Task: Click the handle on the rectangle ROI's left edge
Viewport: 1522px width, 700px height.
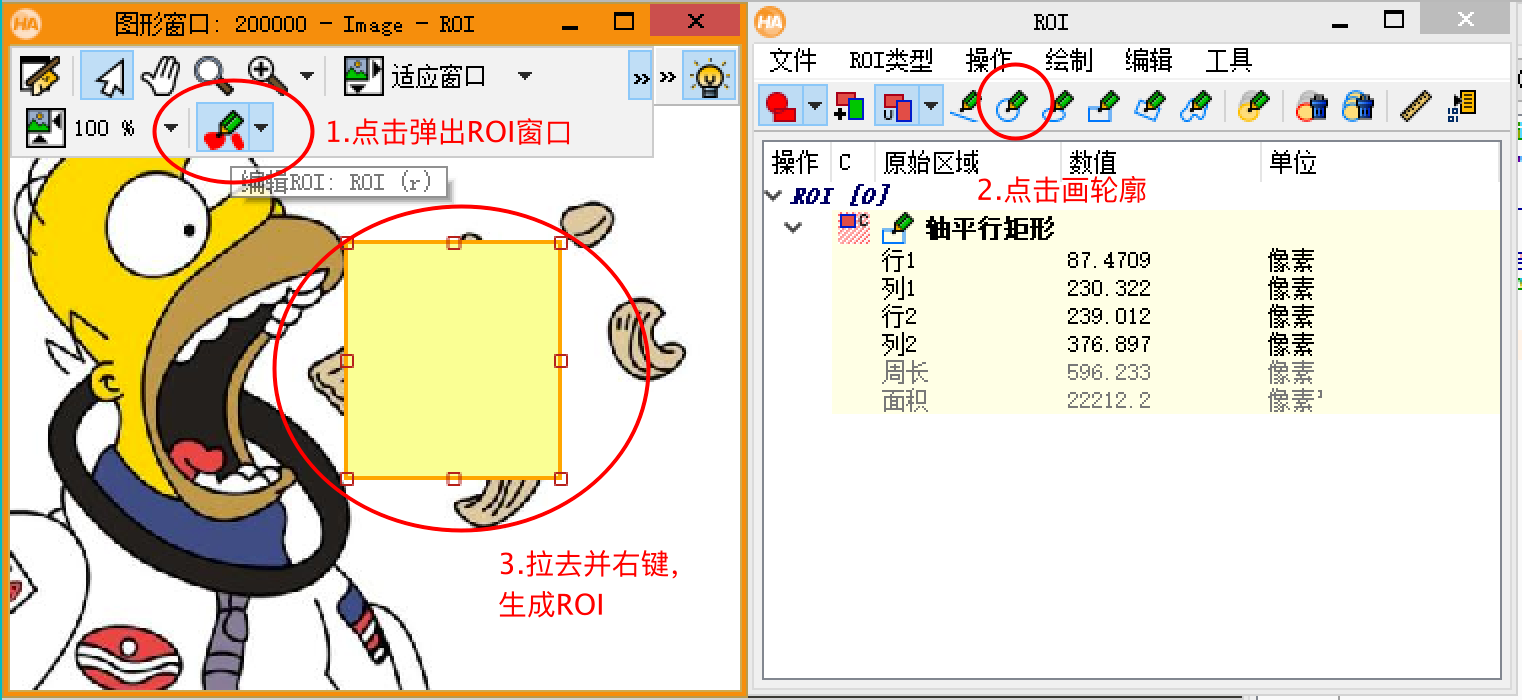Action: (x=347, y=360)
